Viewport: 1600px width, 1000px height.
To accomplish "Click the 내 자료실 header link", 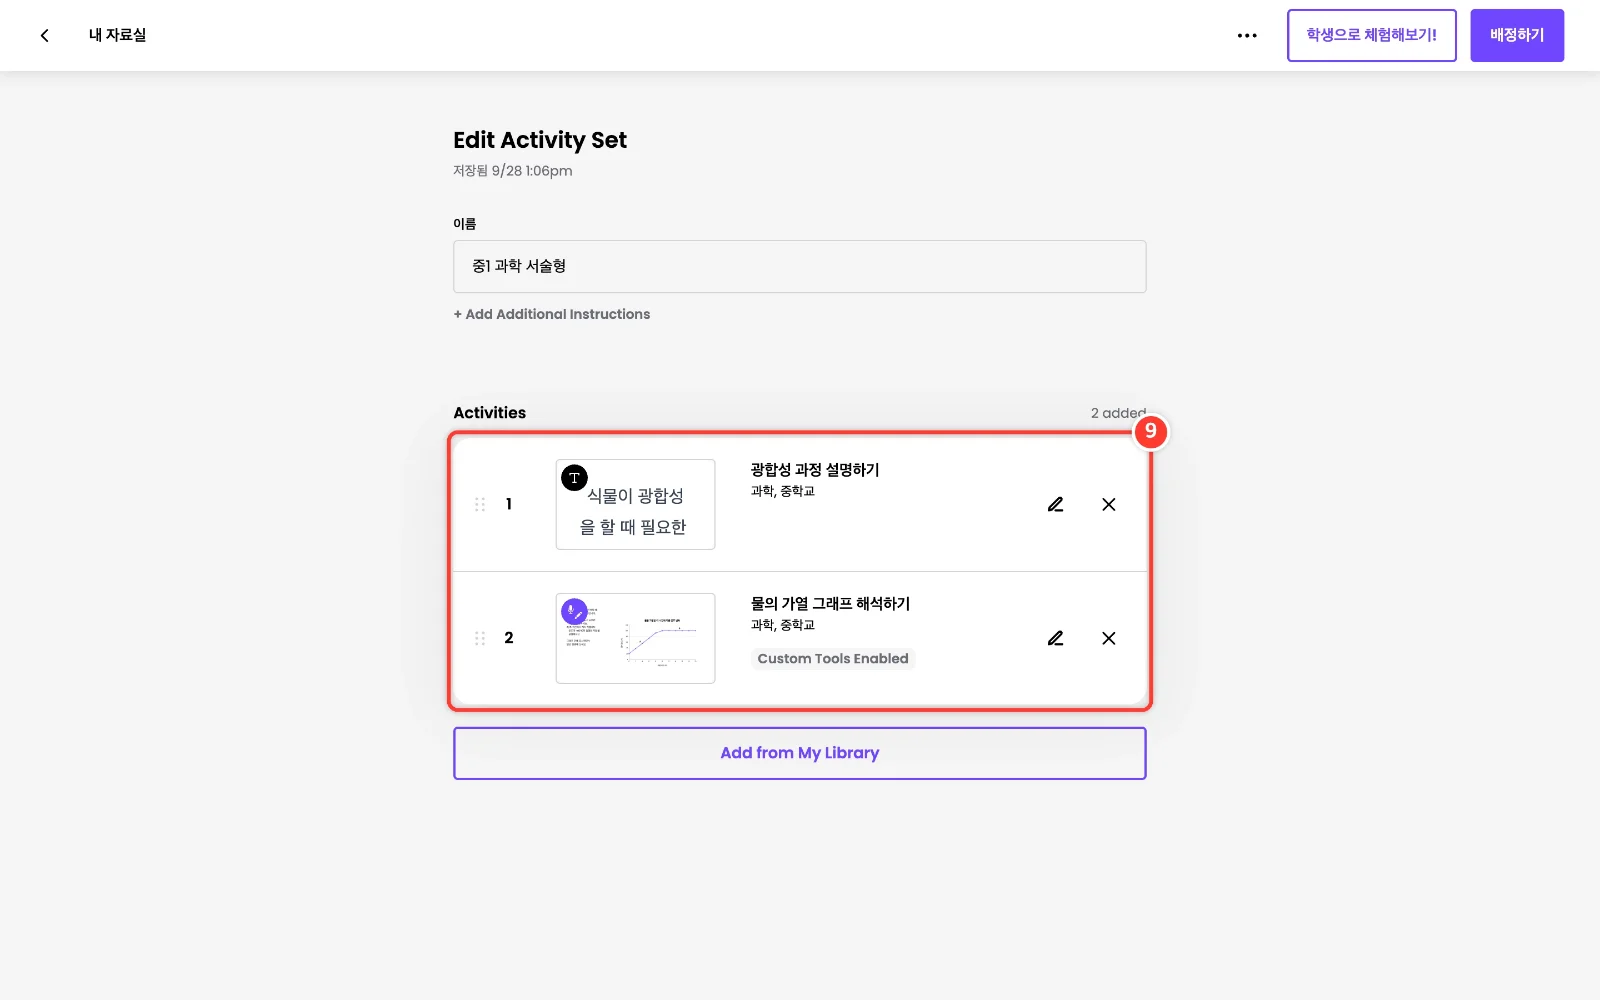I will click(x=117, y=35).
